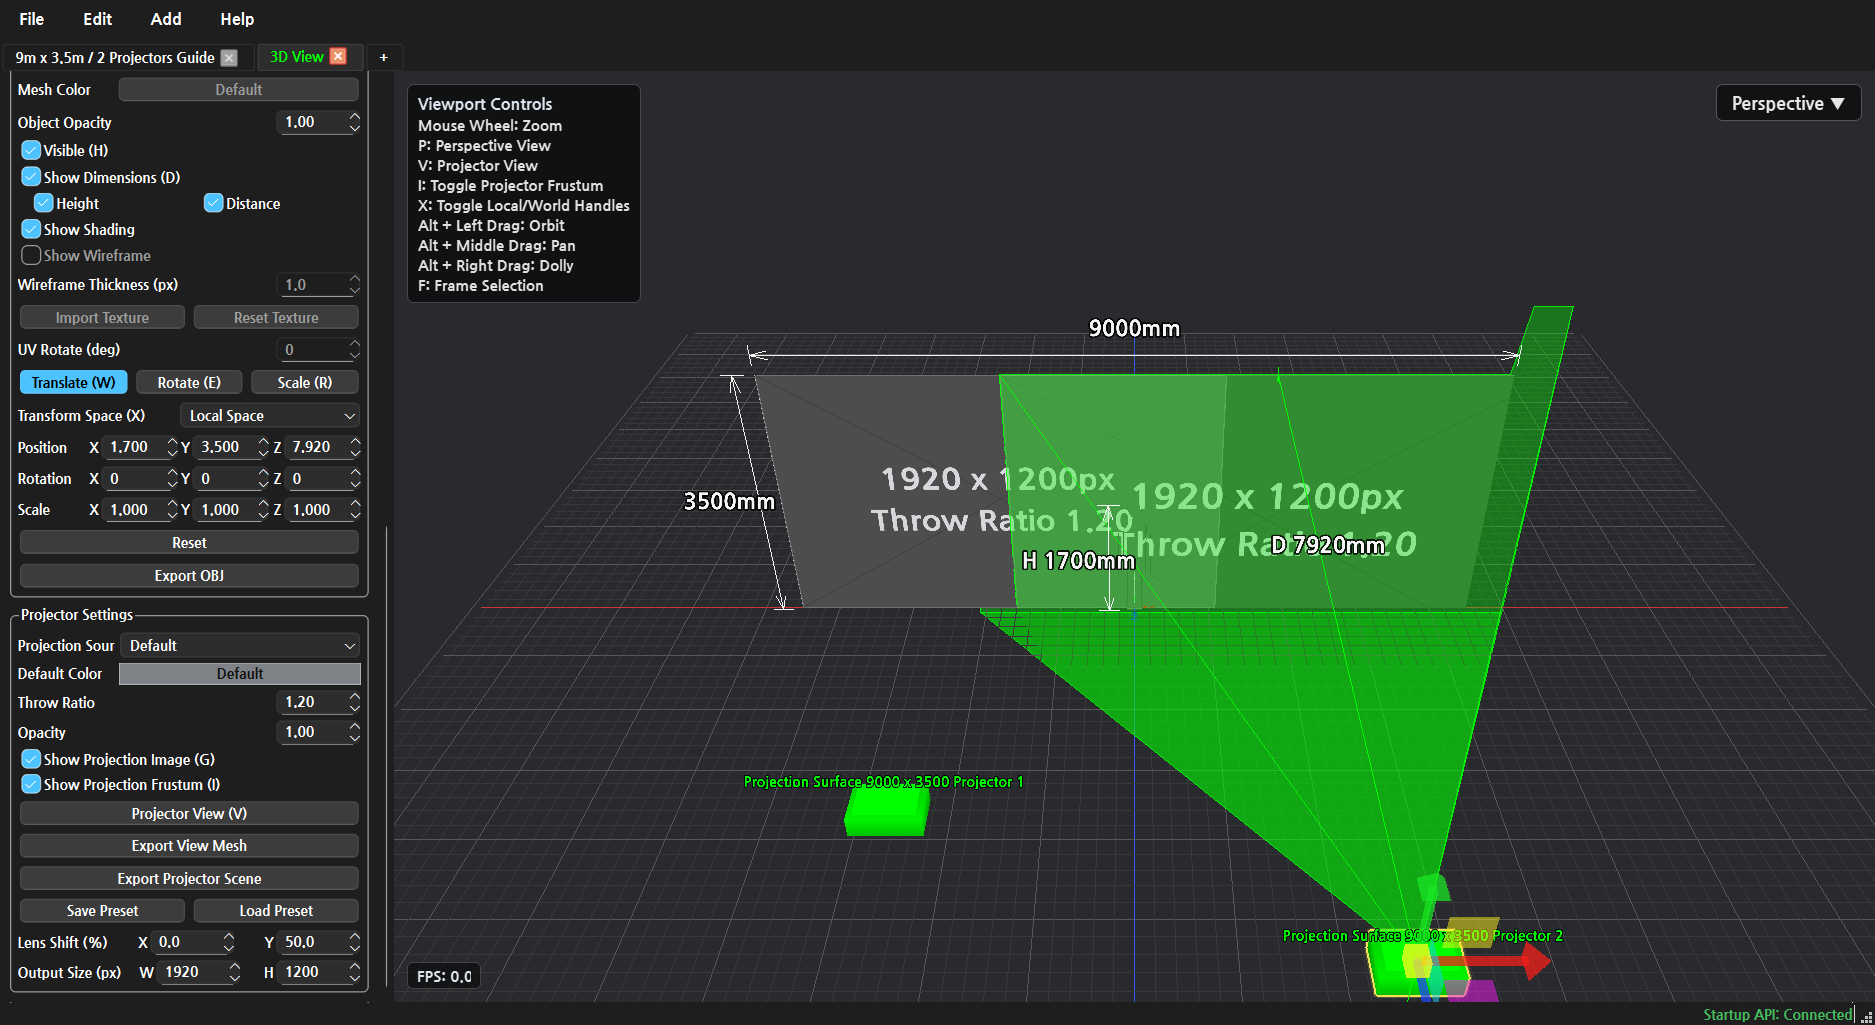Click Startup API: Connected status text
This screenshot has height=1025, width=1875.
click(1778, 1015)
